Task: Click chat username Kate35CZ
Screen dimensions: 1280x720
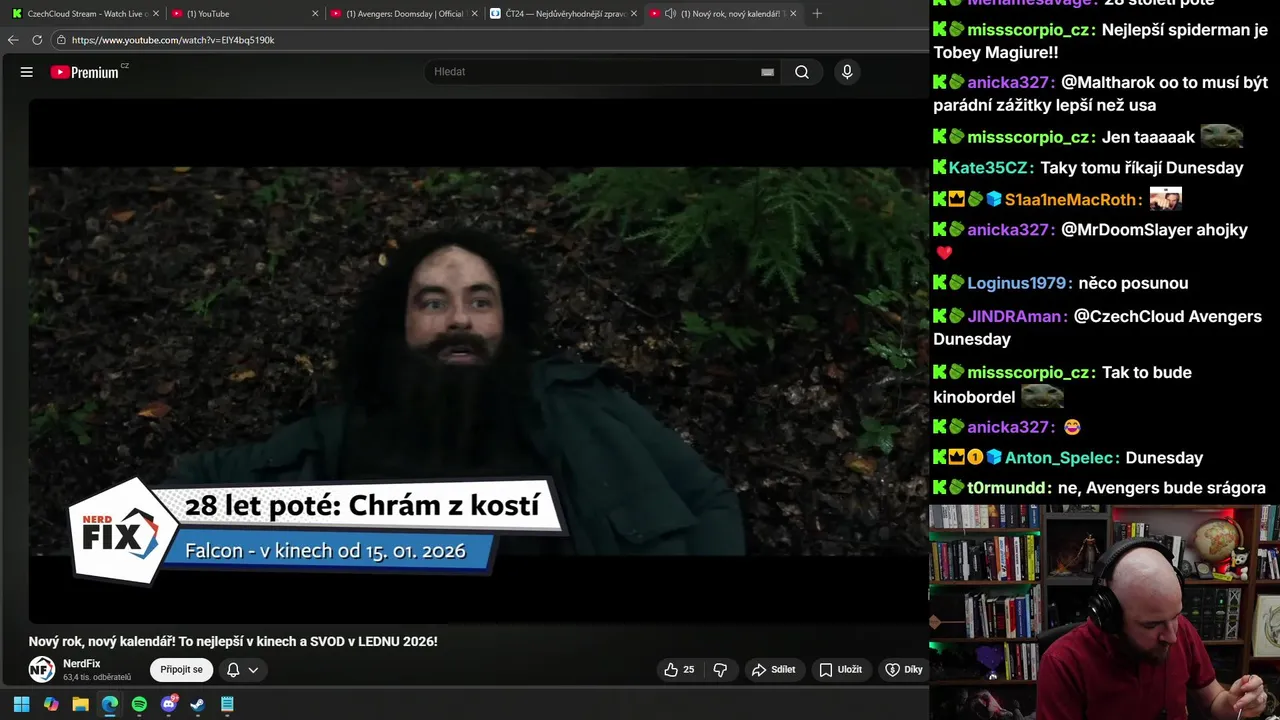Action: coord(990,168)
